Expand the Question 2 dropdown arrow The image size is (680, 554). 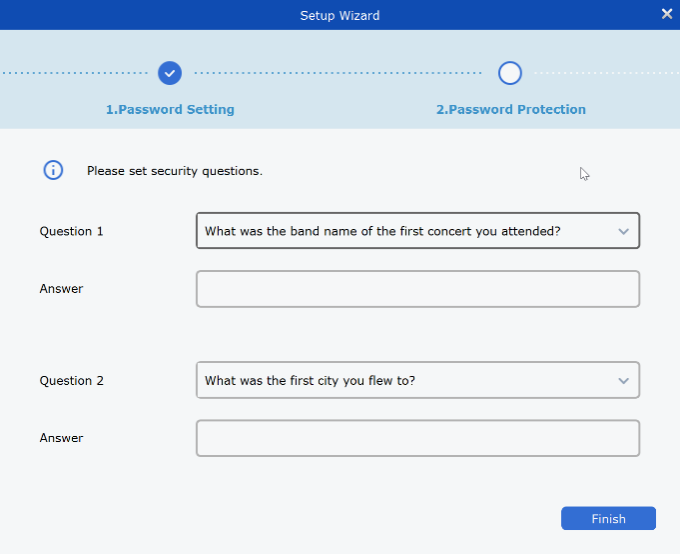[623, 381]
